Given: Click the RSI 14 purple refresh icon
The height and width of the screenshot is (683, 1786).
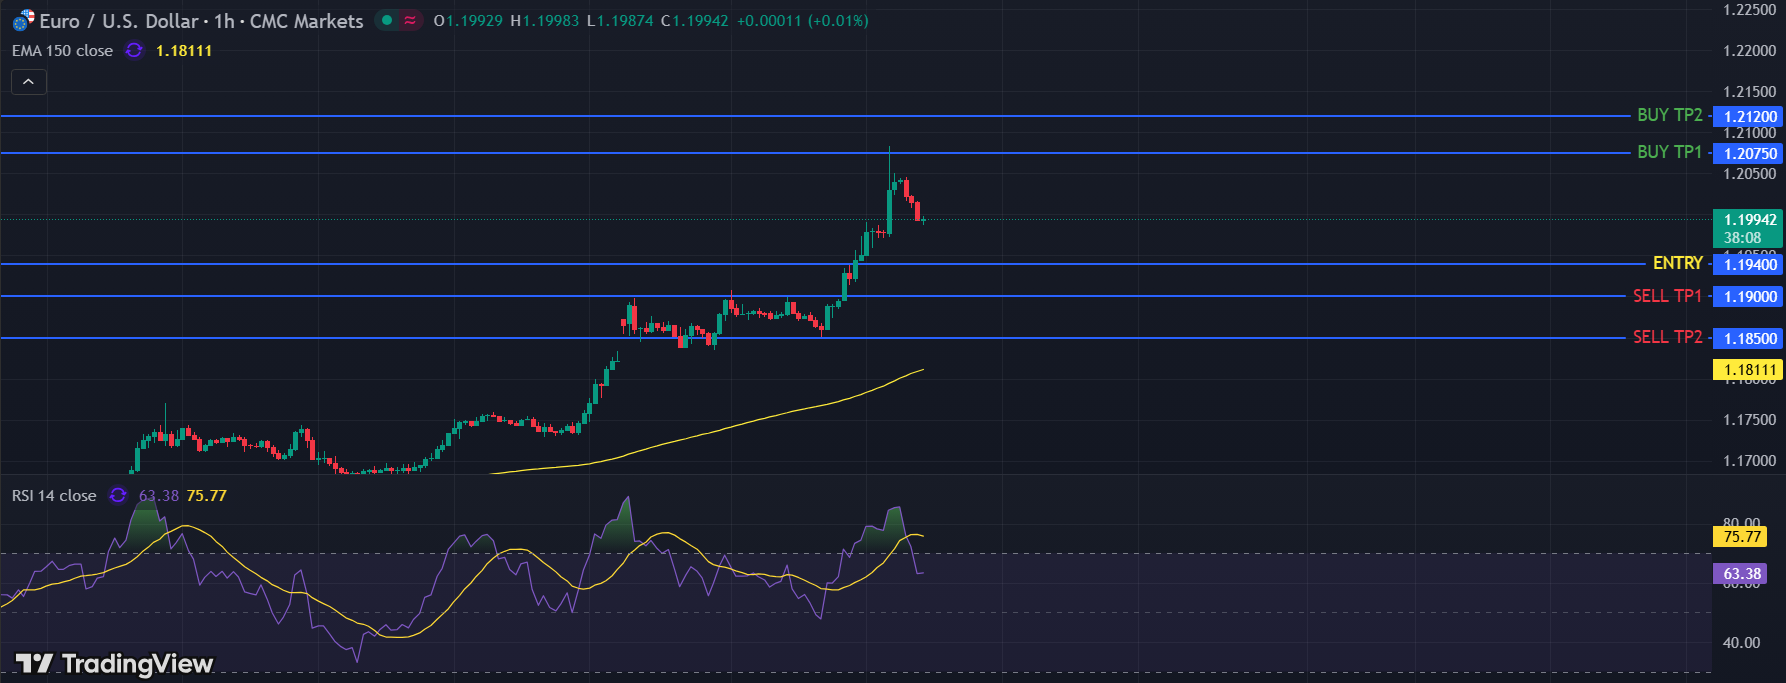Looking at the screenshot, I should click(118, 495).
